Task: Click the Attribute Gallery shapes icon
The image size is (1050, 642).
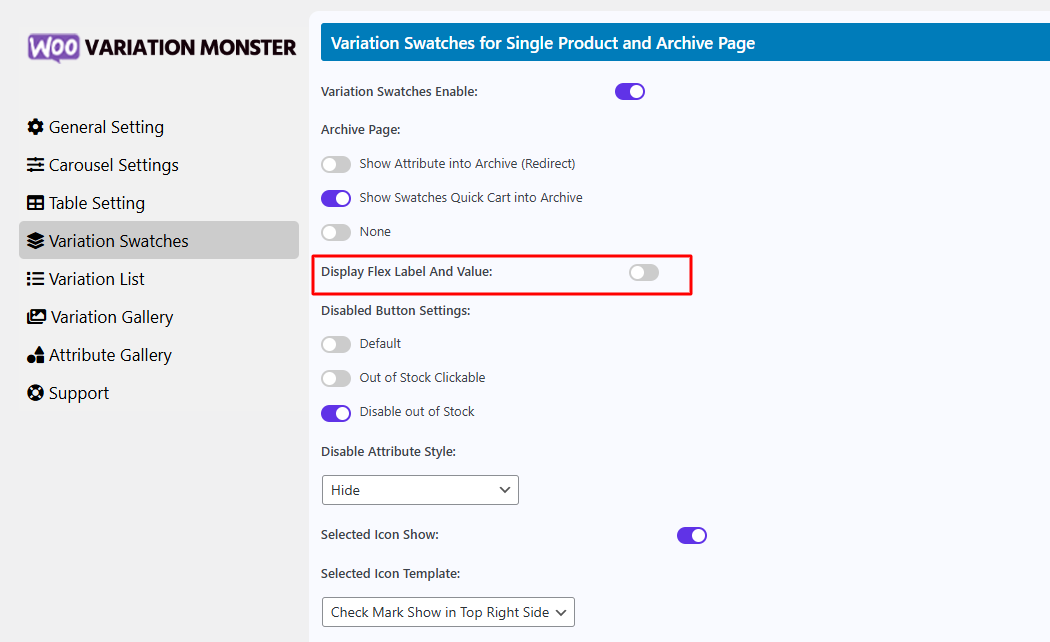Action: click(36, 355)
